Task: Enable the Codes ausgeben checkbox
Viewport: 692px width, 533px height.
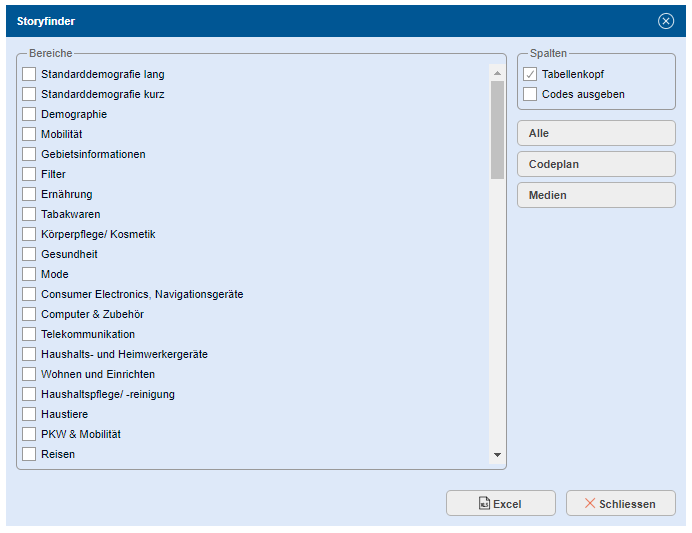Action: click(530, 94)
